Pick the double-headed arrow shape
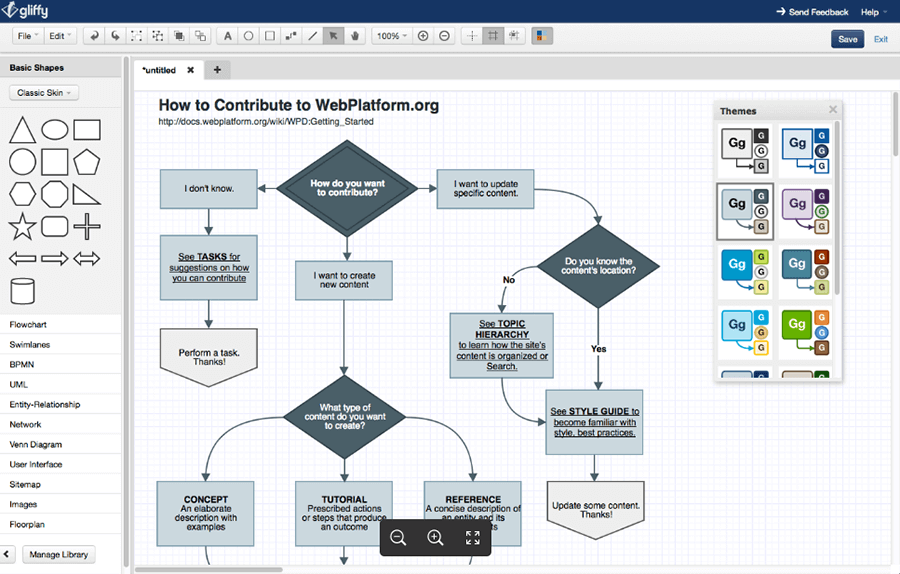This screenshot has height=574, width=900. (x=87, y=259)
